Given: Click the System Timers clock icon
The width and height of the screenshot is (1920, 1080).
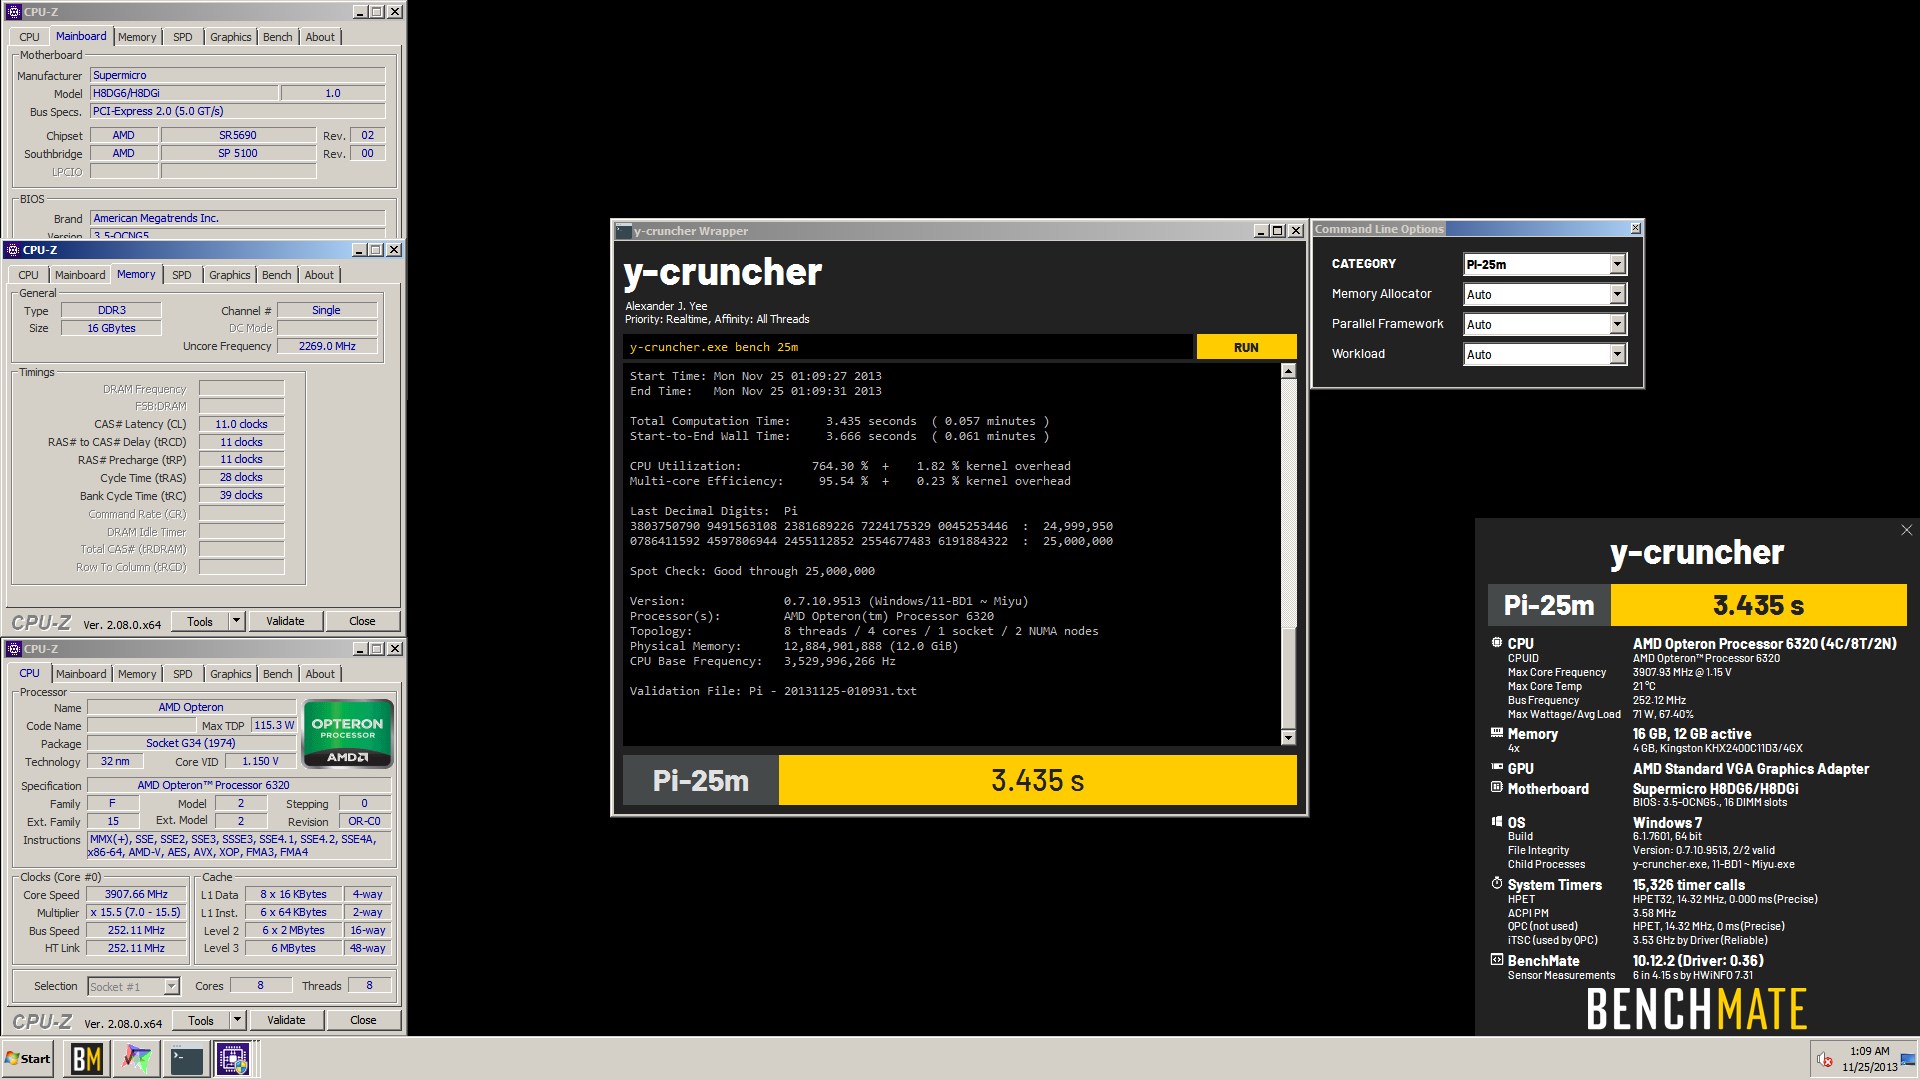Looking at the screenshot, I should pyautogui.click(x=1497, y=884).
